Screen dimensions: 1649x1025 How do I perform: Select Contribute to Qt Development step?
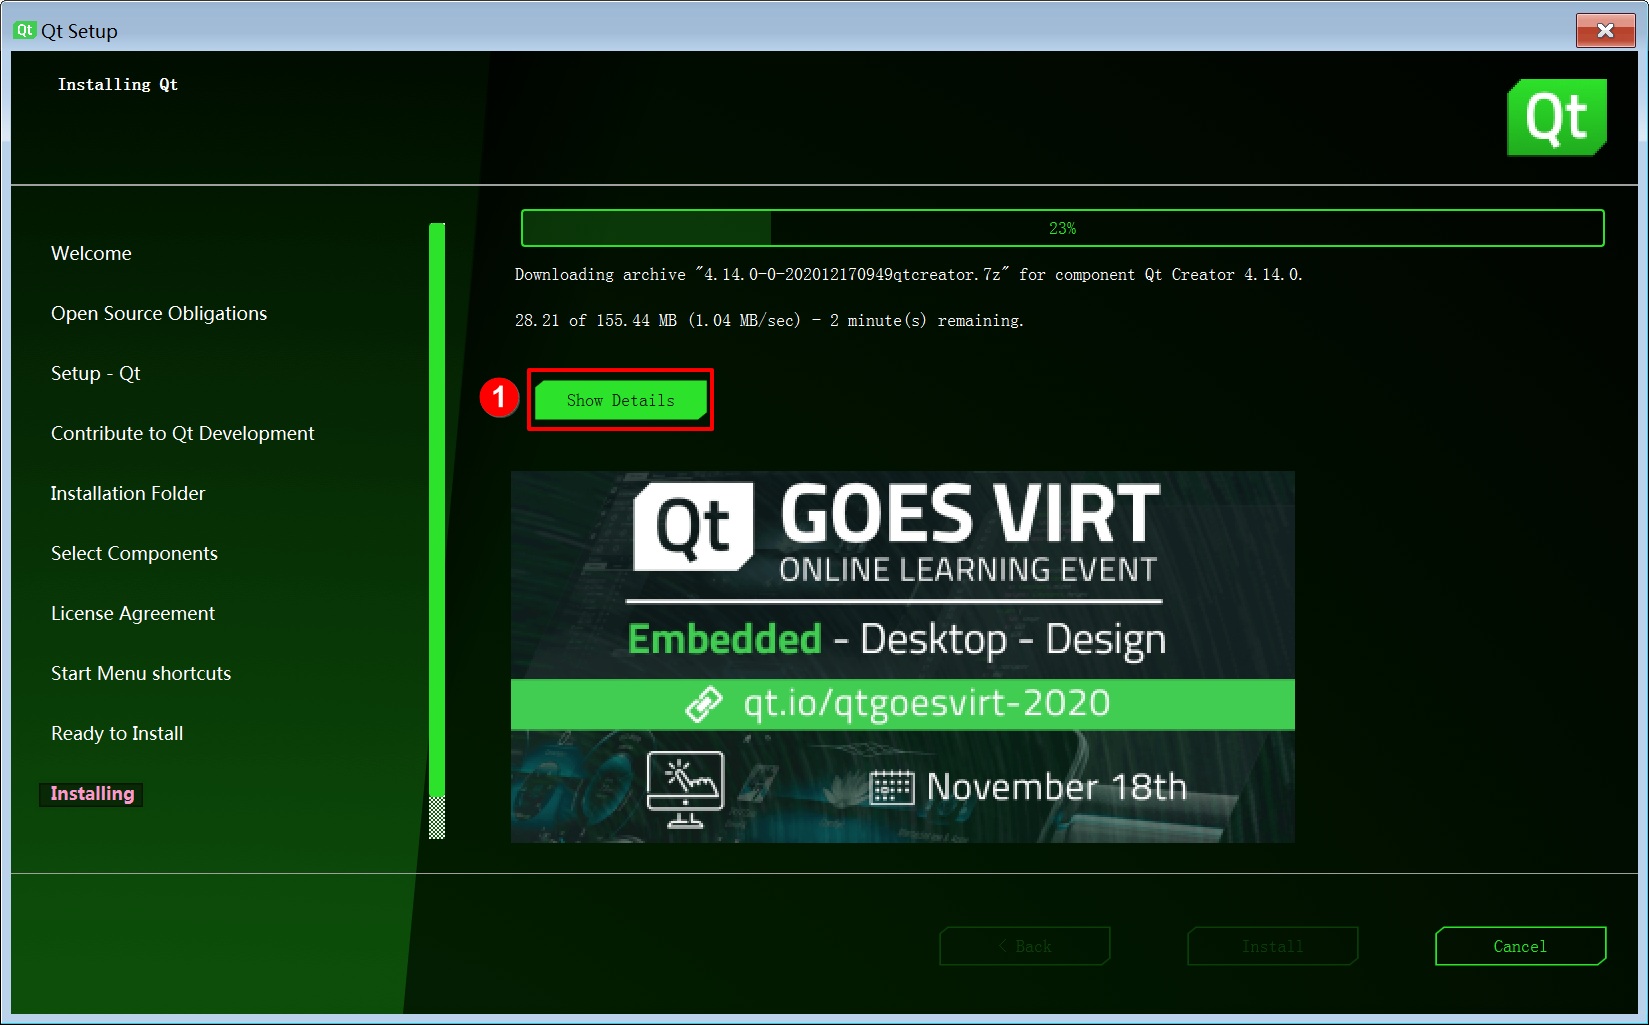click(182, 433)
